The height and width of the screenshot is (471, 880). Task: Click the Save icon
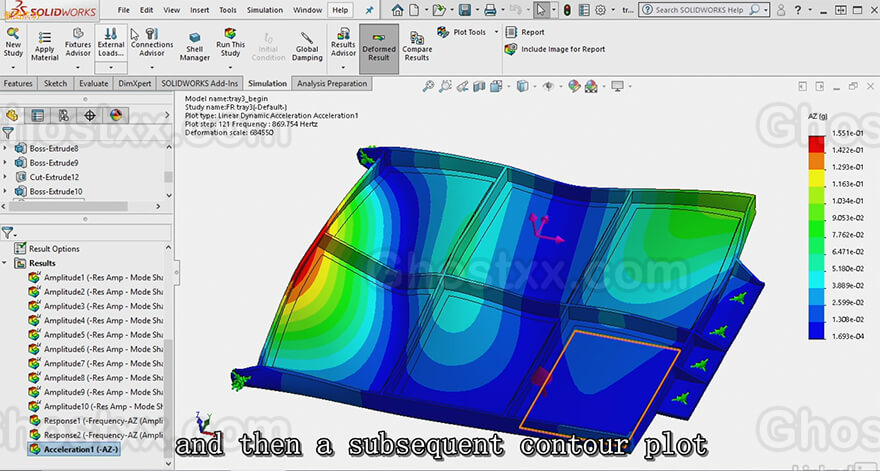[x=464, y=10]
